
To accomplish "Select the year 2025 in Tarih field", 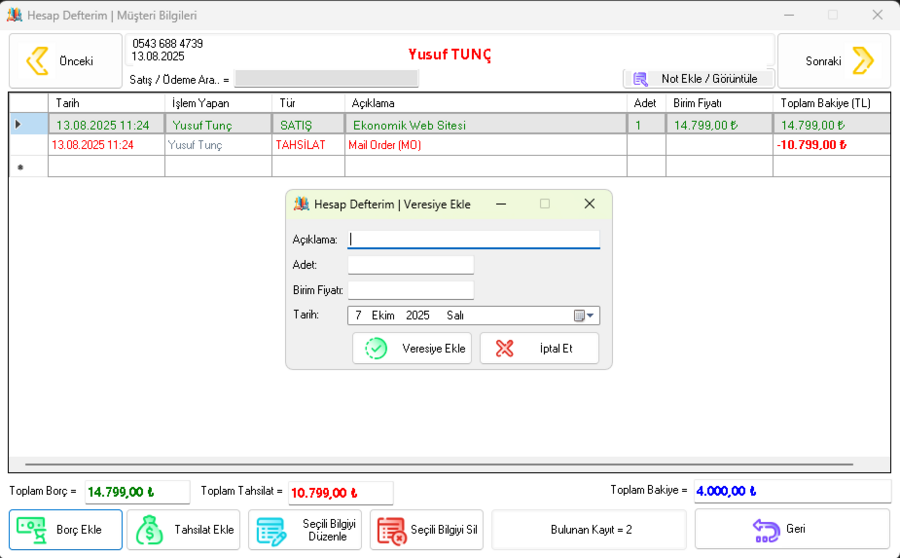I will pos(417,315).
